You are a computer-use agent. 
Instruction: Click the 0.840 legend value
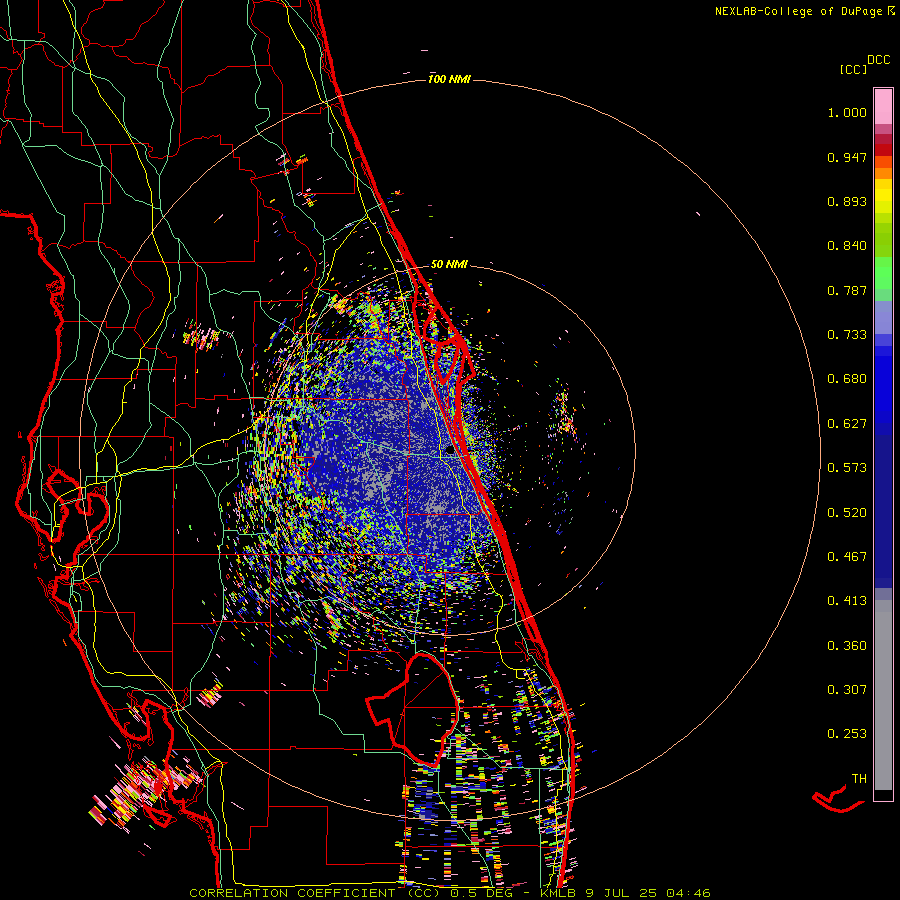[847, 246]
